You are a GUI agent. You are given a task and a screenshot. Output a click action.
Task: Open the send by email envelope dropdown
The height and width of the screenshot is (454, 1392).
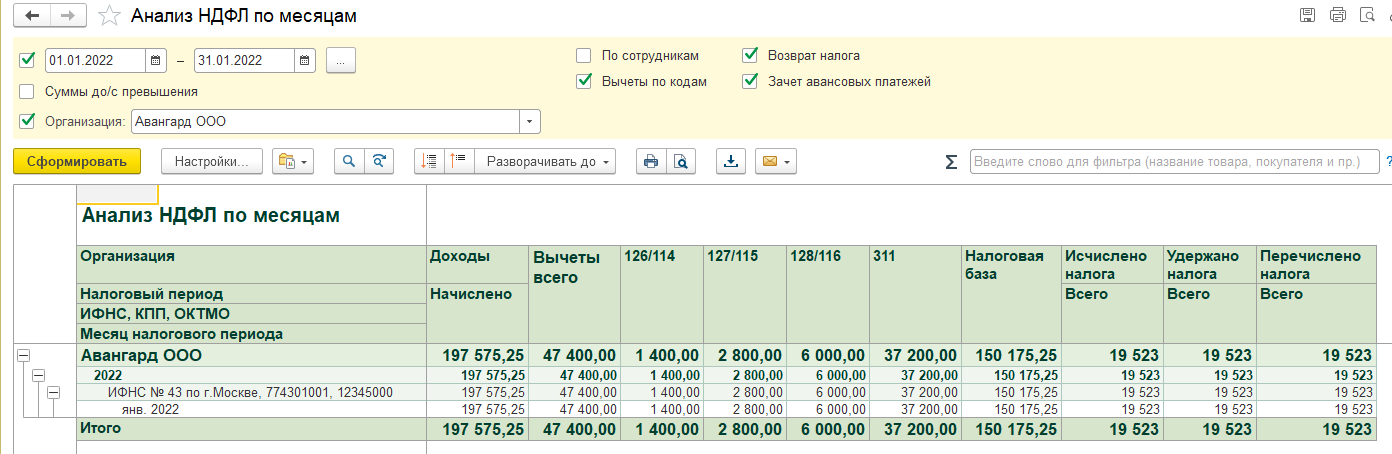(776, 161)
